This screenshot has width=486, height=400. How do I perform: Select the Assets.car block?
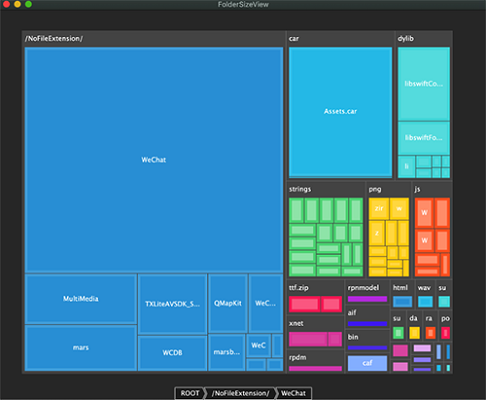click(340, 111)
